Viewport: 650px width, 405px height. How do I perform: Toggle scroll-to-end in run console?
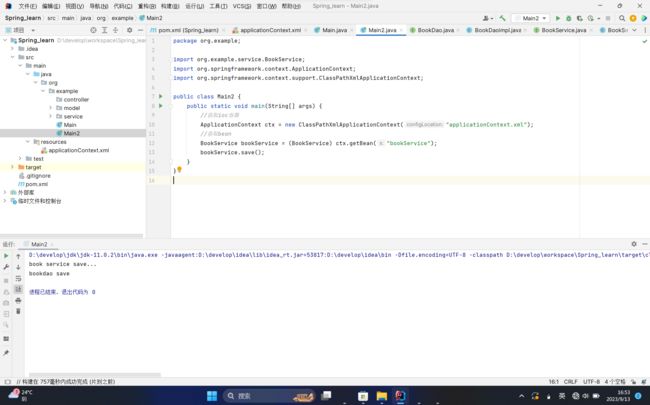click(x=18, y=289)
